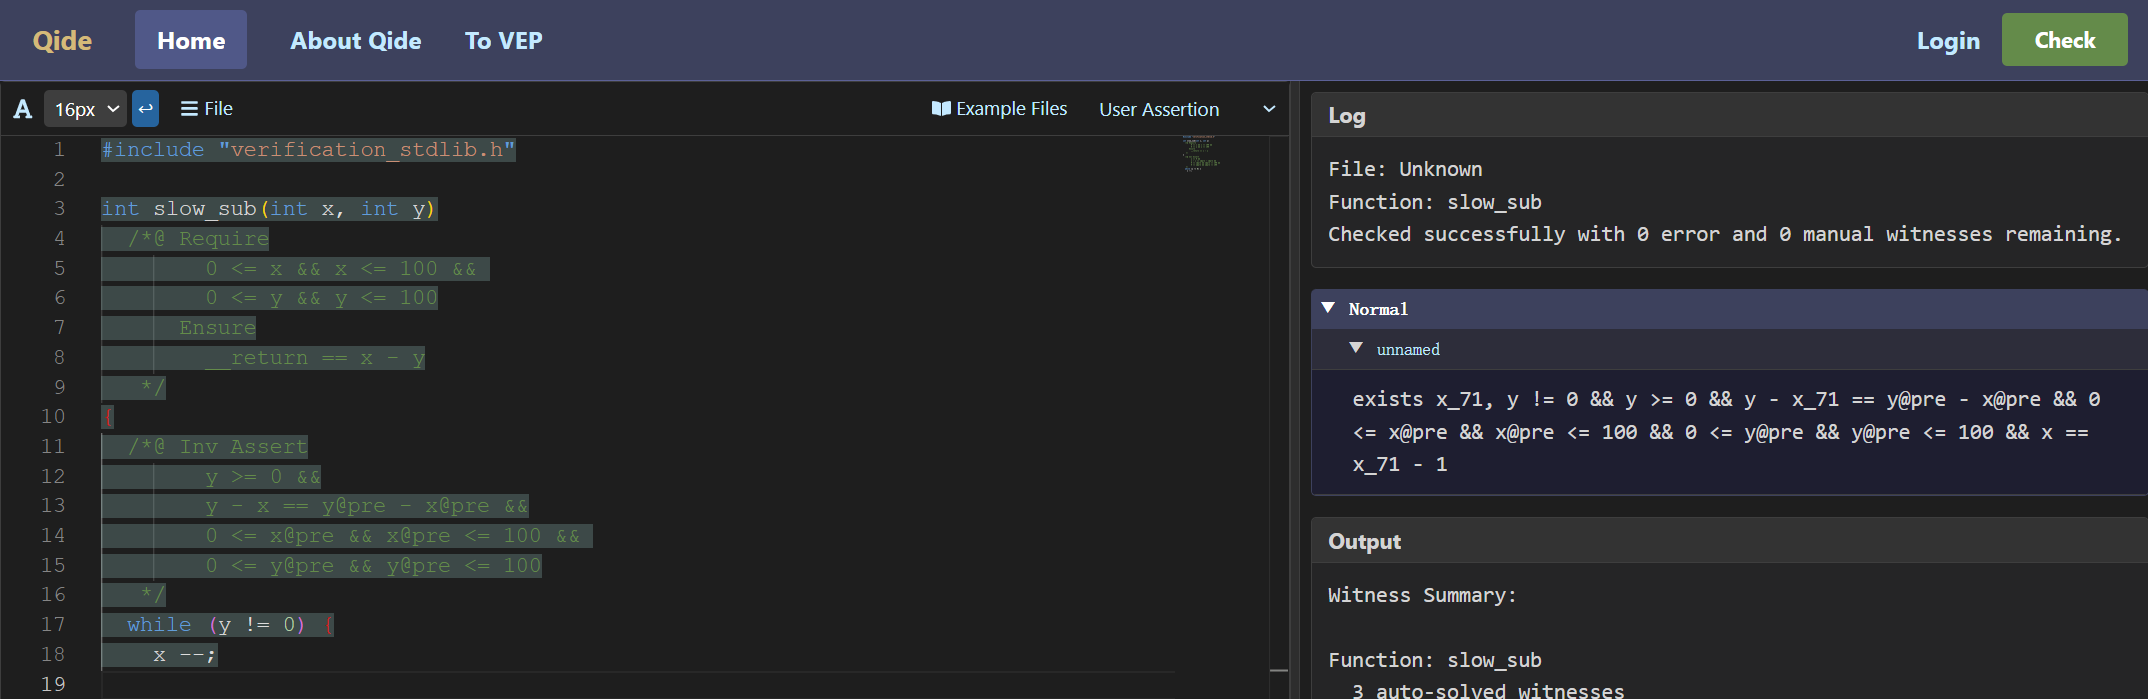2148x699 pixels.
Task: Click 'File: Unknown' in the Log
Action: tap(1405, 169)
